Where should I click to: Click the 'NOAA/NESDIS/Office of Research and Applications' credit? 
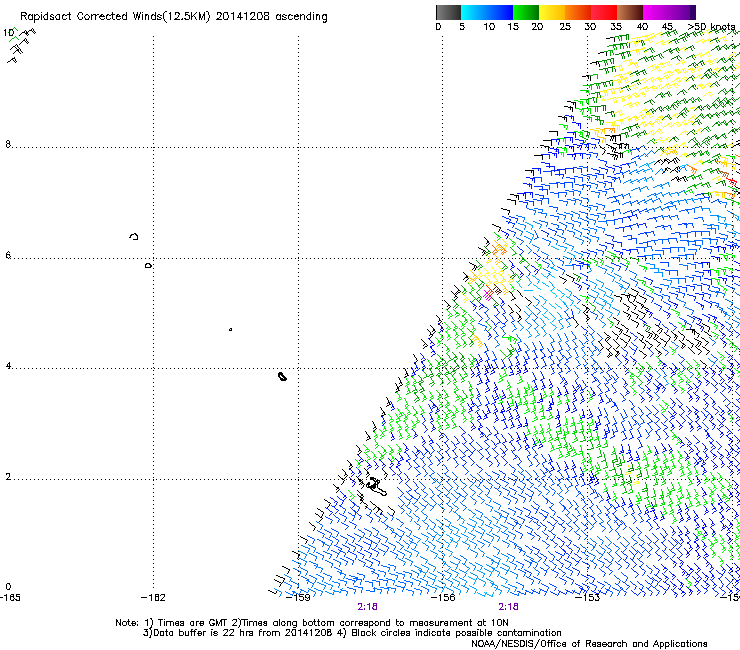589,644
